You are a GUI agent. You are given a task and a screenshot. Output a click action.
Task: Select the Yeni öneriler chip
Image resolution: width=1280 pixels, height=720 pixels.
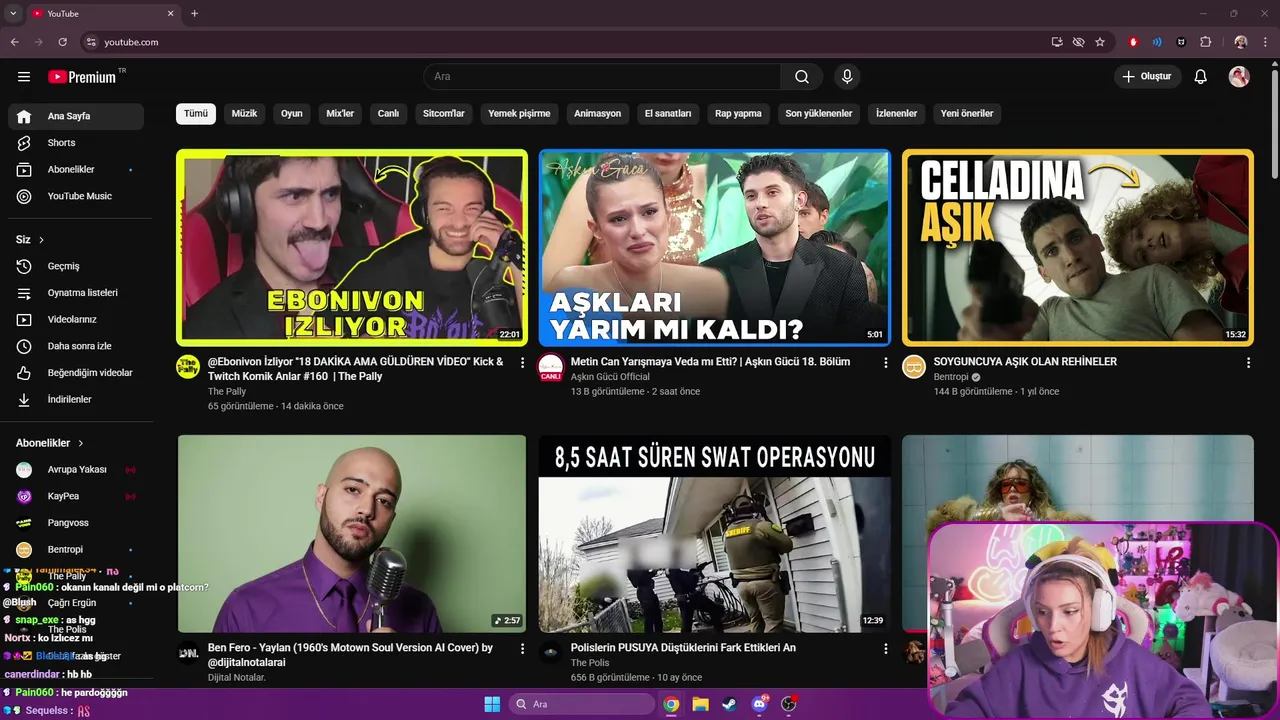coord(967,114)
